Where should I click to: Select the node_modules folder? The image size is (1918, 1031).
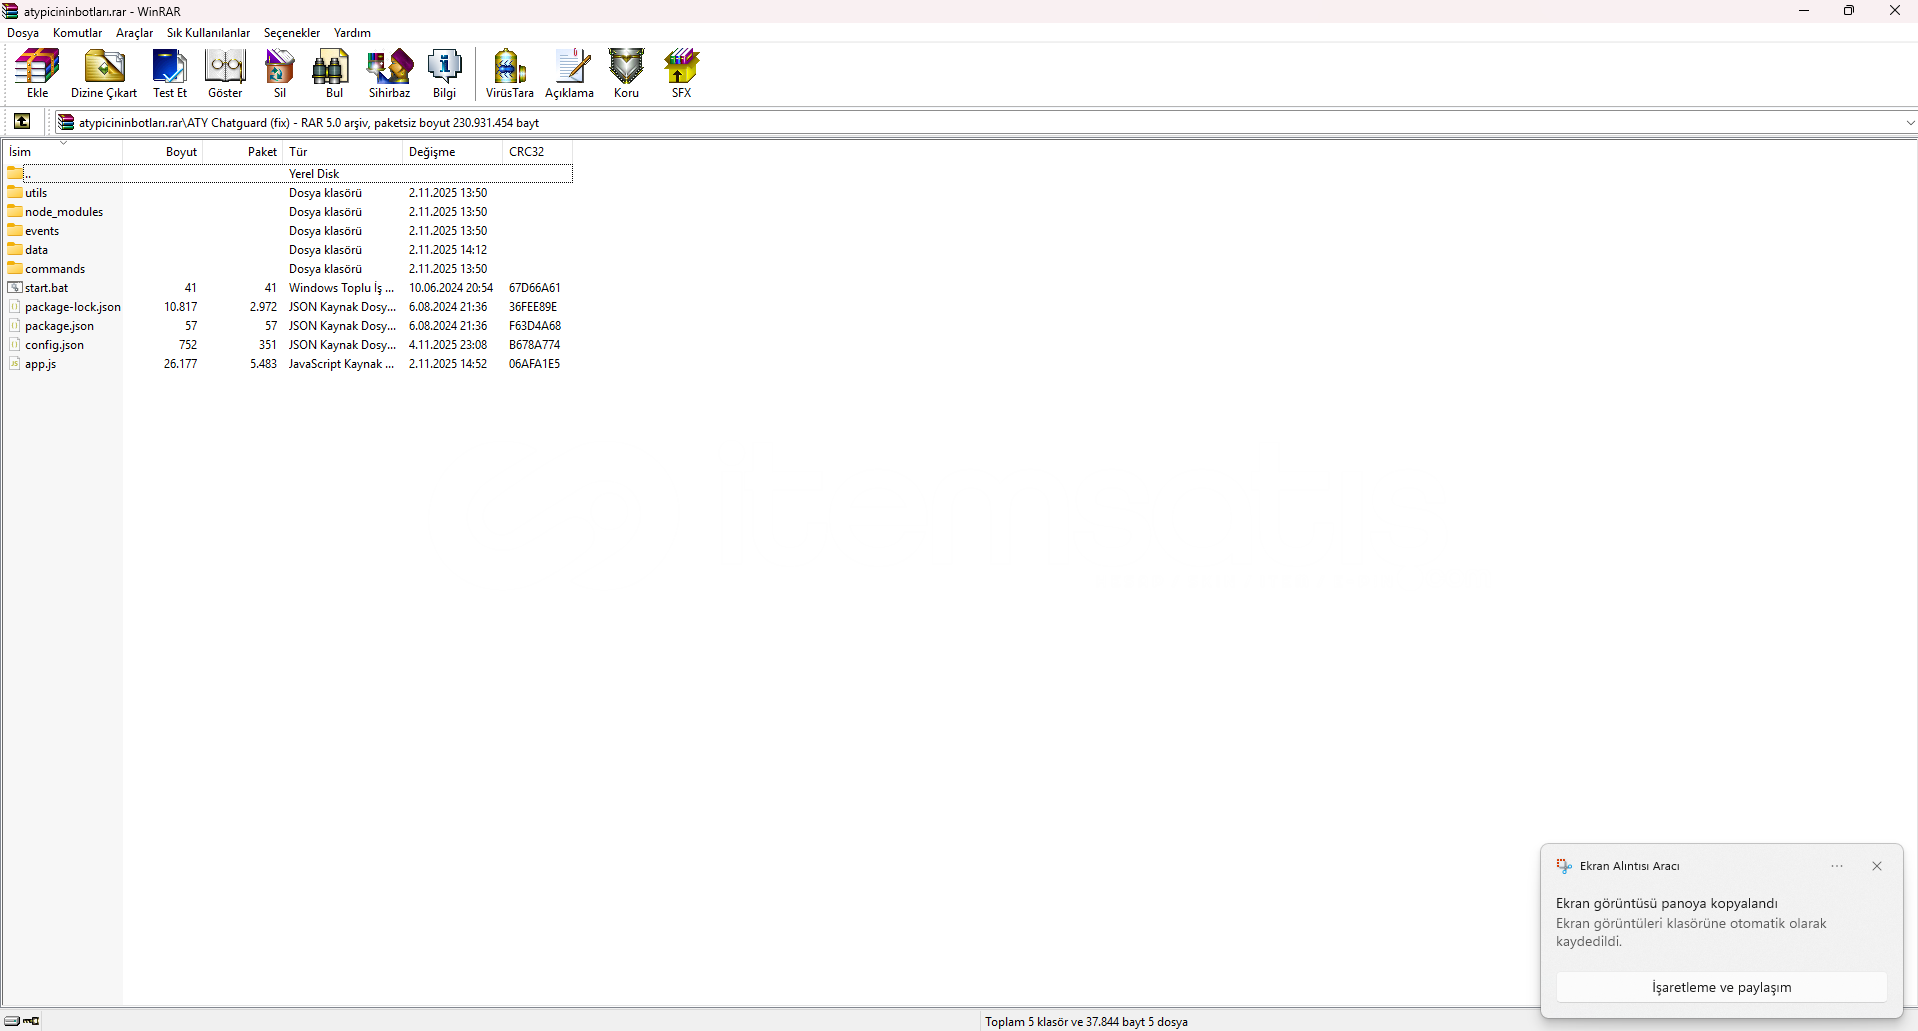[x=64, y=212]
